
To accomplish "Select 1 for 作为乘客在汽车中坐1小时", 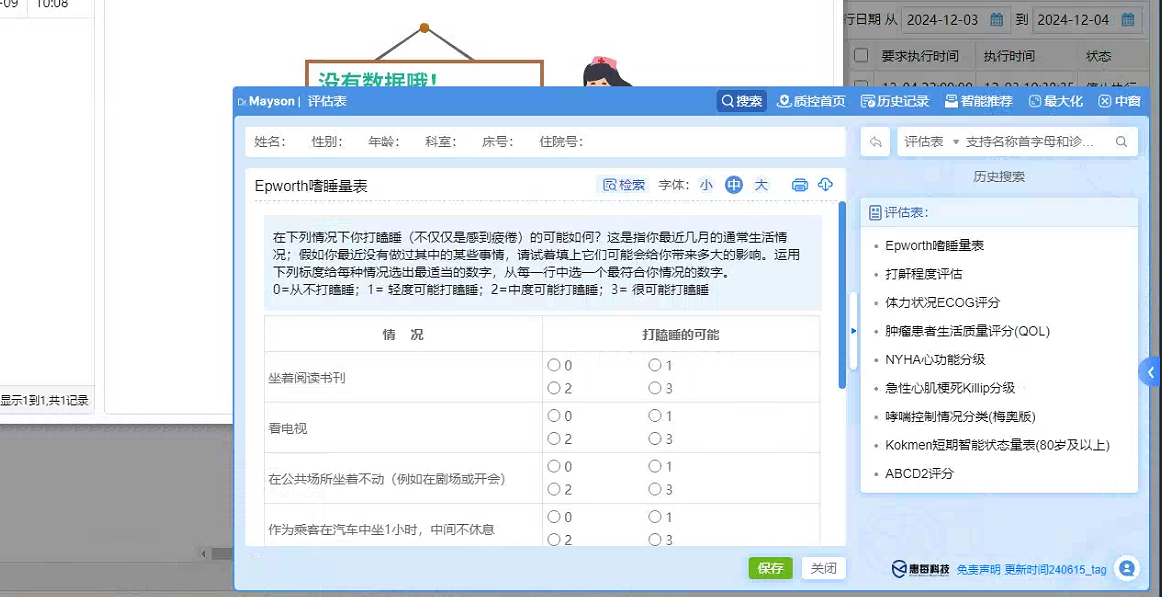I will click(654, 517).
